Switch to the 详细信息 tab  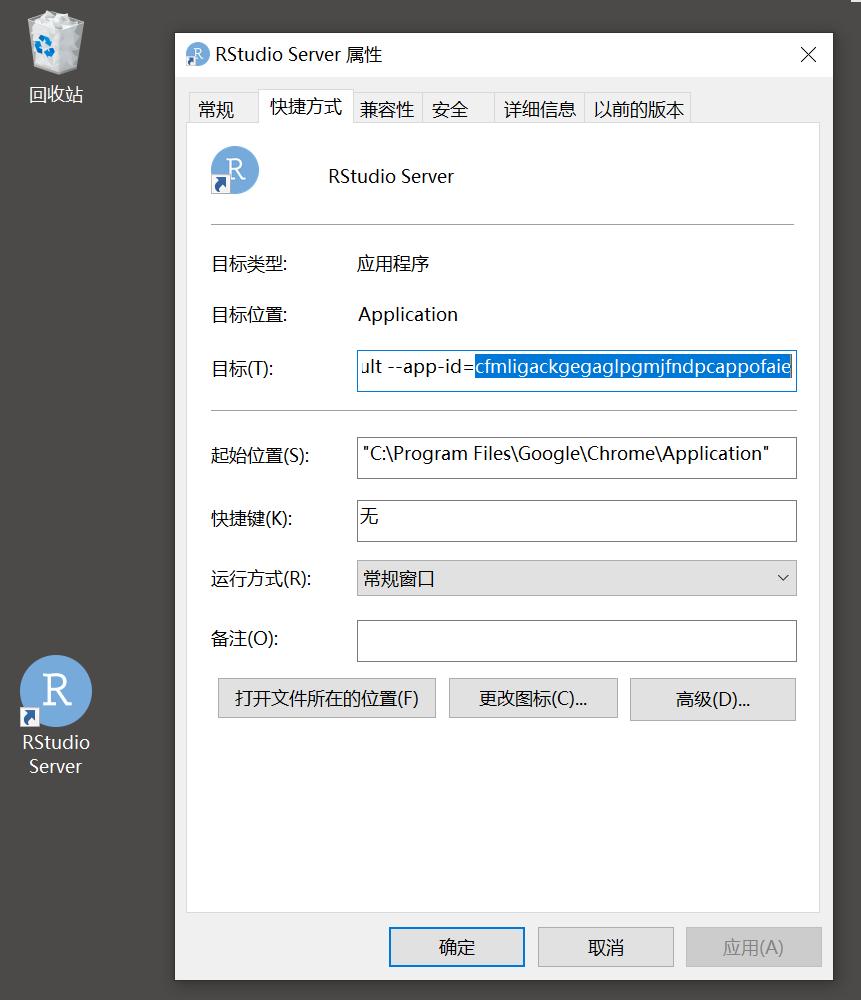pos(540,109)
